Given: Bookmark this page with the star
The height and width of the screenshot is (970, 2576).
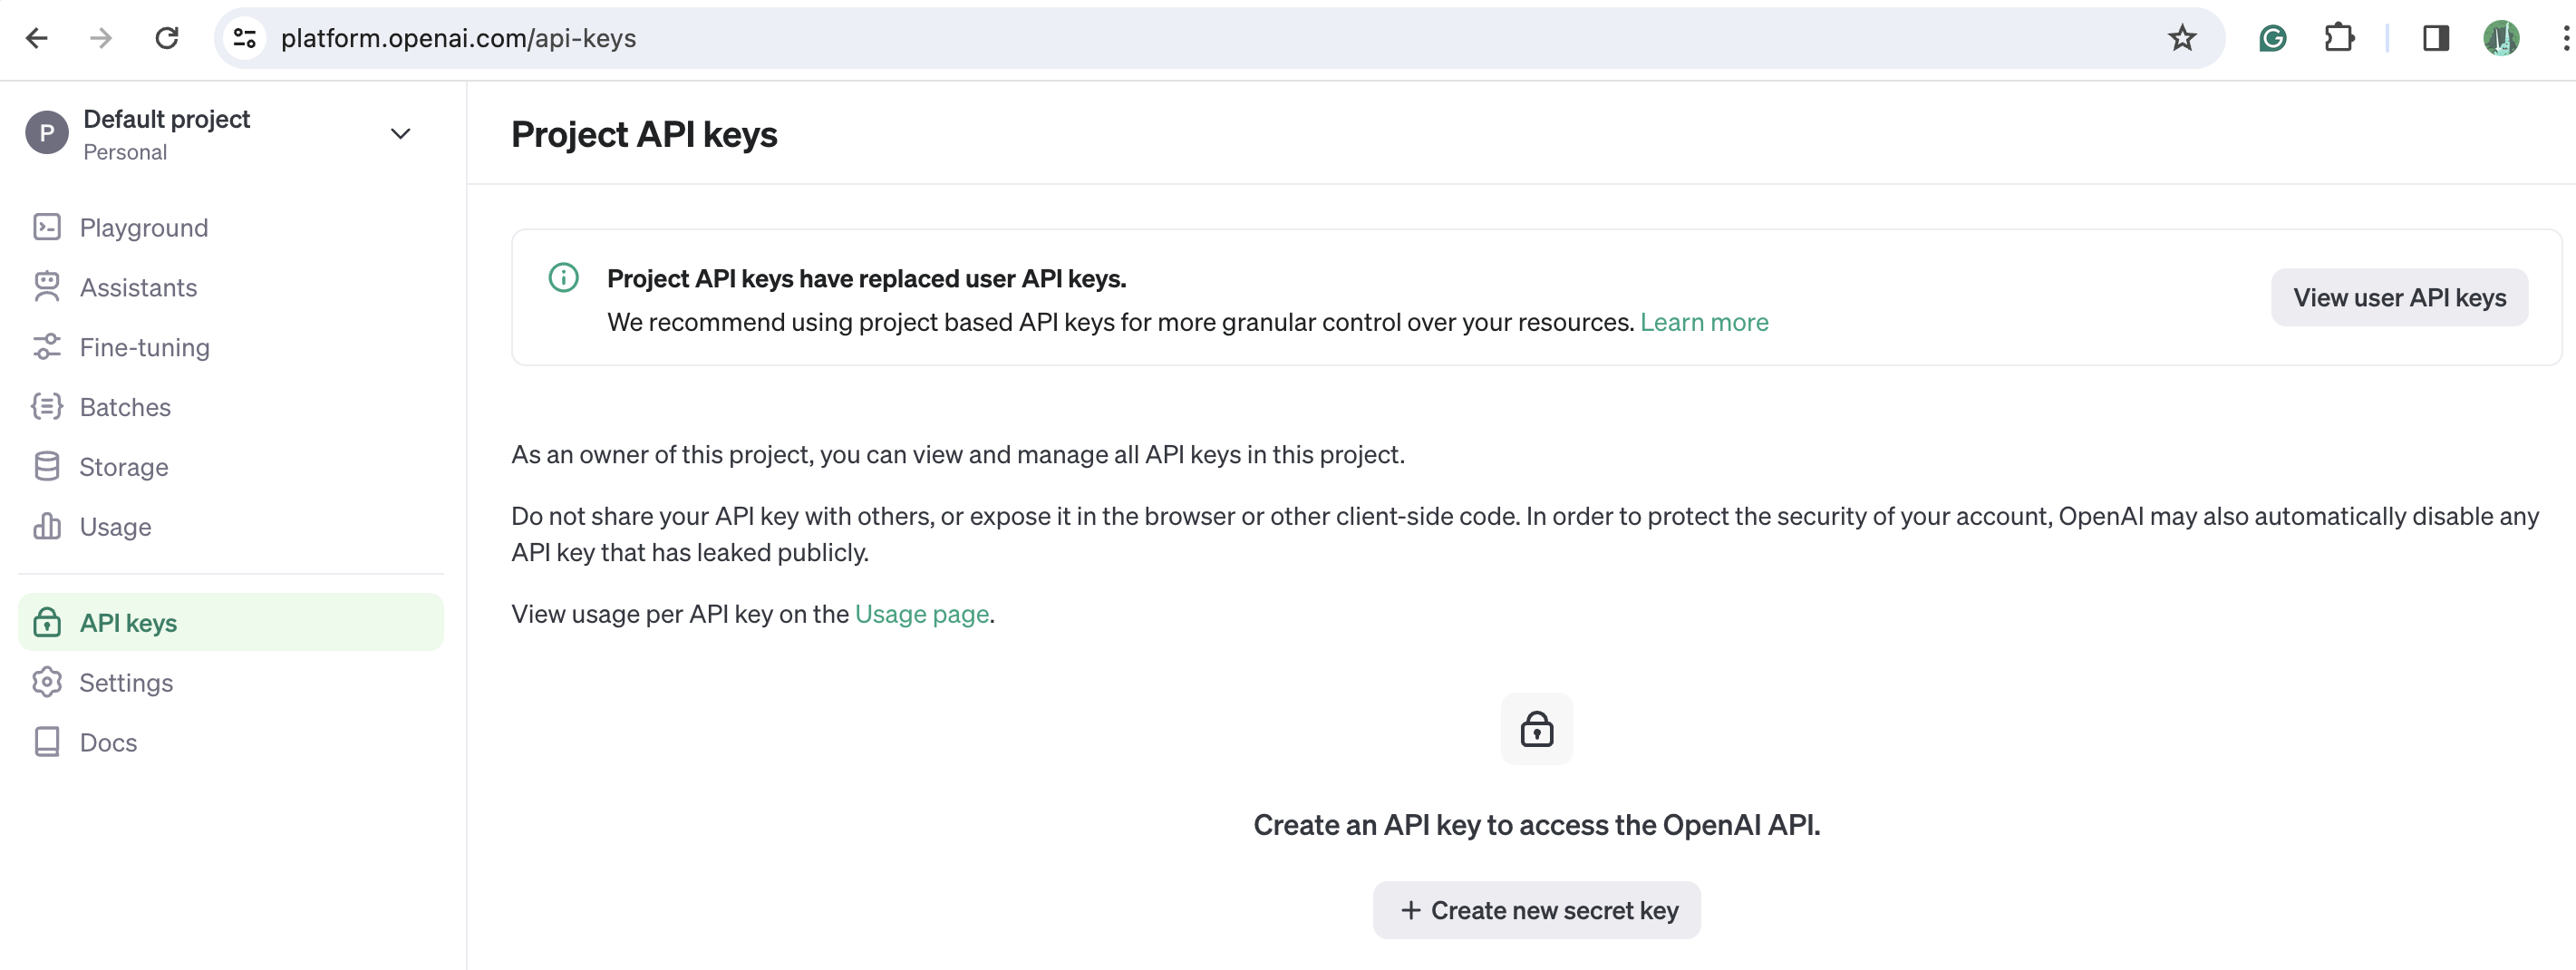Looking at the screenshot, I should pyautogui.click(x=2182, y=38).
